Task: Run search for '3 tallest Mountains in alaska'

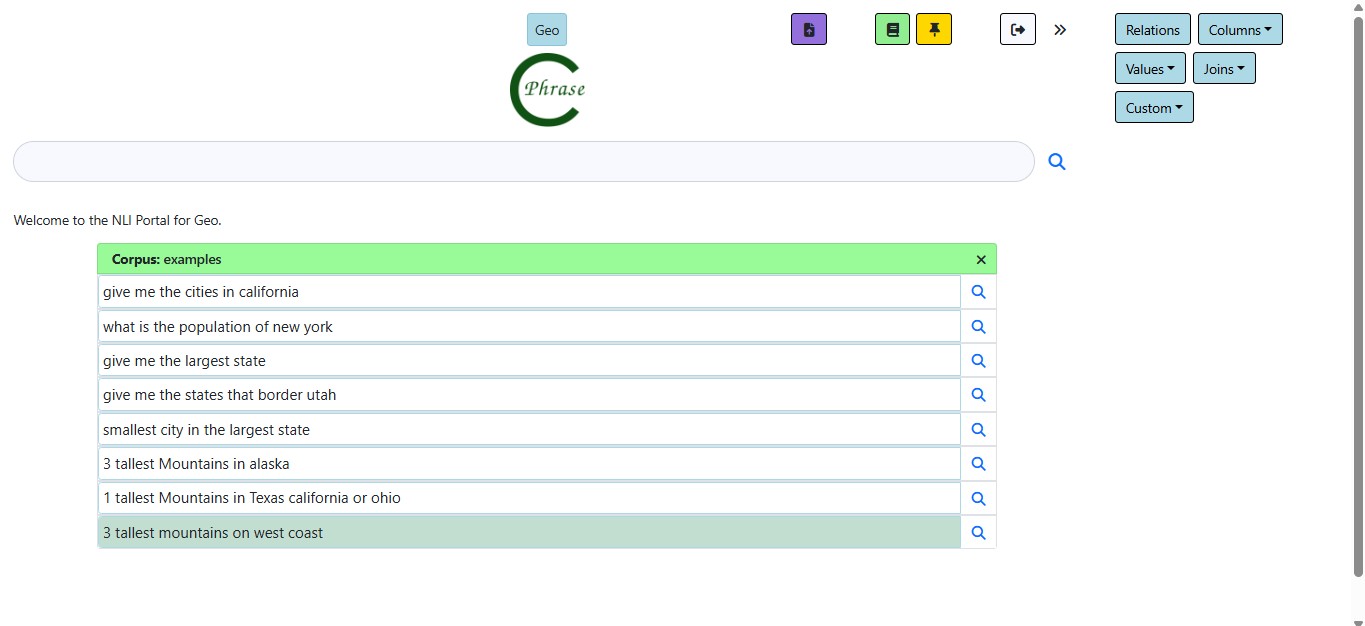Action: click(x=978, y=464)
